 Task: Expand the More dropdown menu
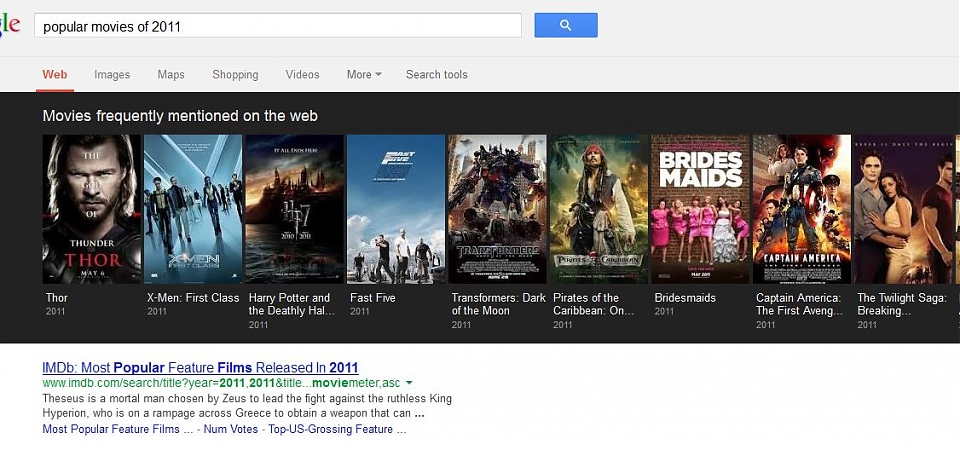[x=364, y=75]
